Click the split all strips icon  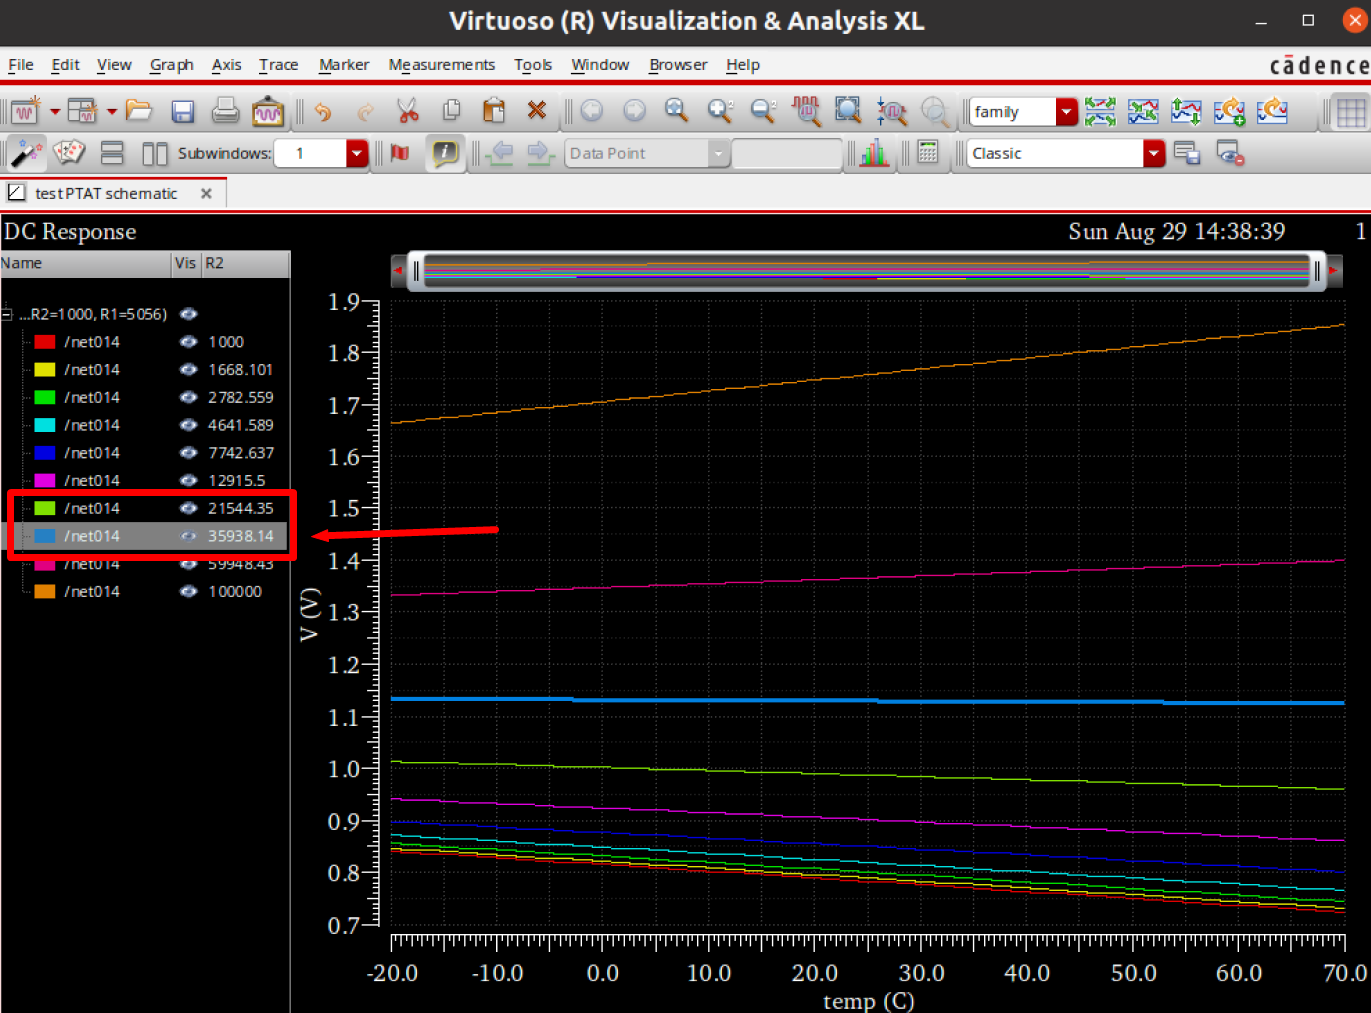1100,111
